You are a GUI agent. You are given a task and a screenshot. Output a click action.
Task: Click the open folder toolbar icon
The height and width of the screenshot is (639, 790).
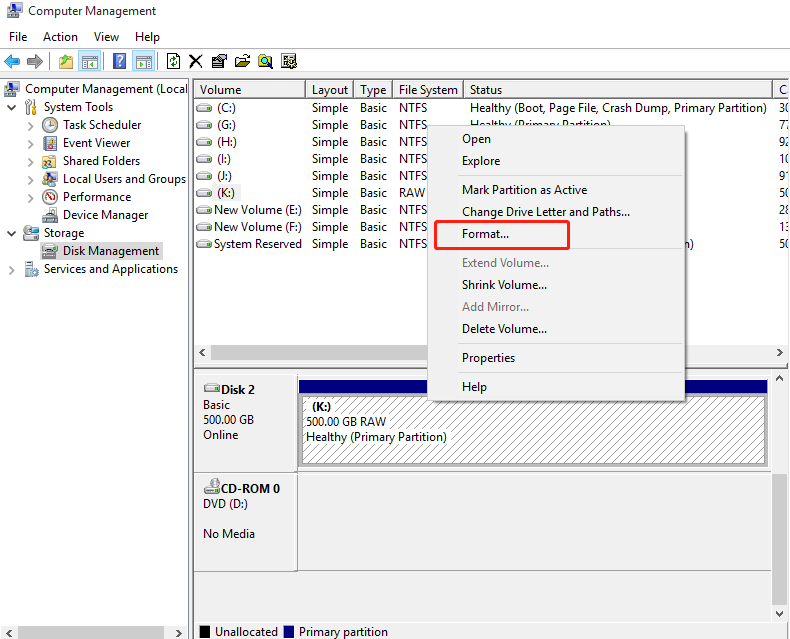pyautogui.click(x=242, y=62)
